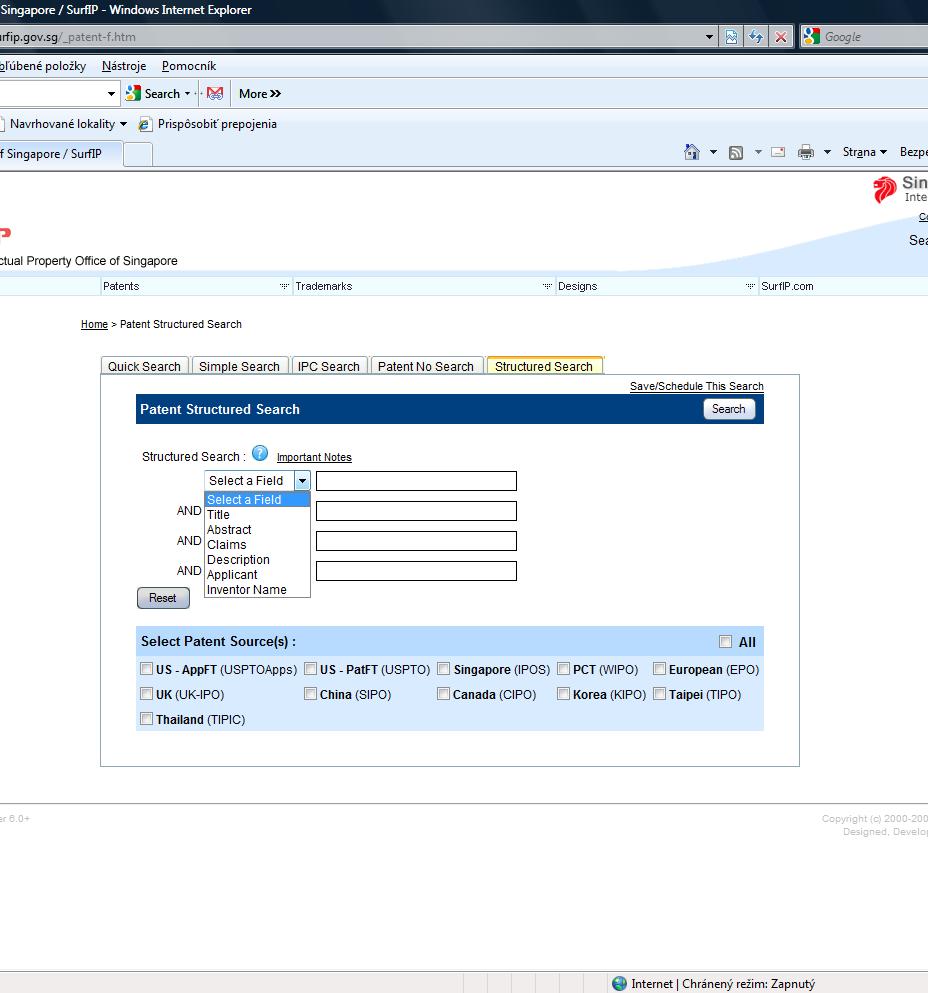Open the Google toolbar search box dropdown
The width and height of the screenshot is (928, 993).
coord(111,94)
